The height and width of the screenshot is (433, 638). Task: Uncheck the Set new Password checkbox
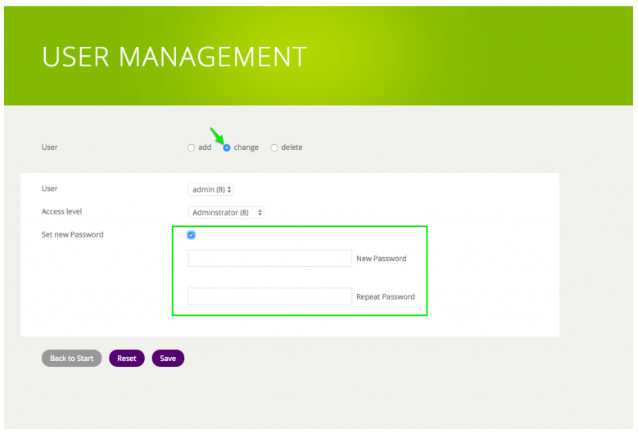point(191,235)
